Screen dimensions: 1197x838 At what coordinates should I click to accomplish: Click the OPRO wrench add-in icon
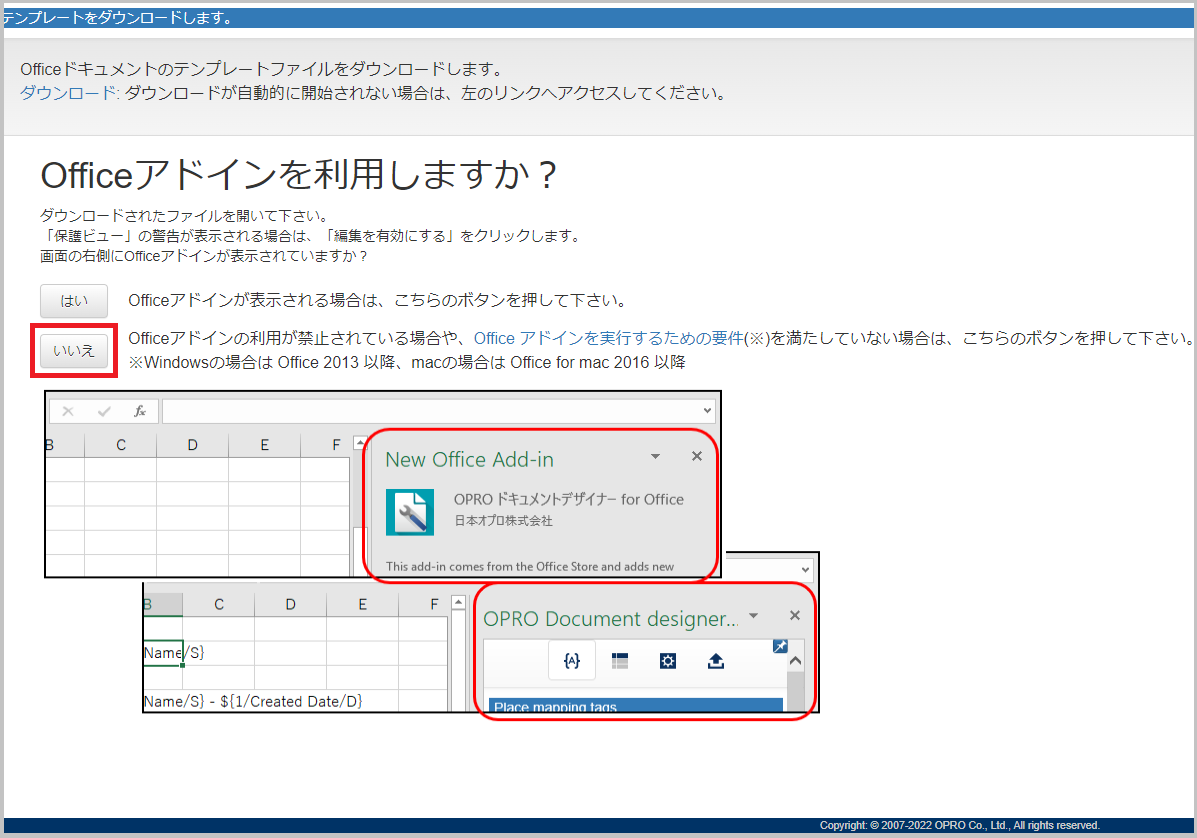point(410,512)
